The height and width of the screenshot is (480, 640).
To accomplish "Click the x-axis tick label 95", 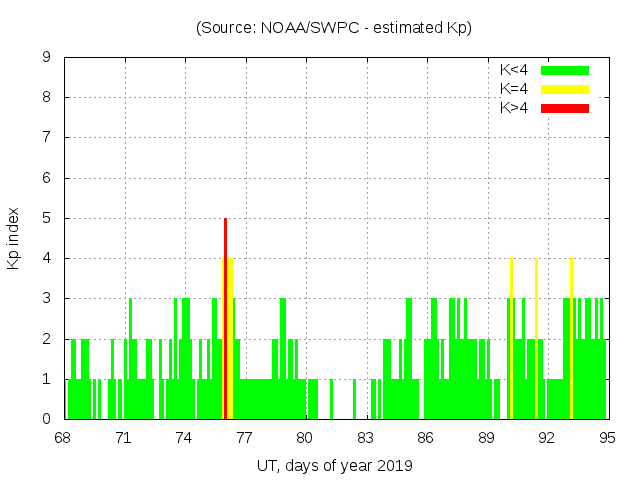I will tap(607, 438).
